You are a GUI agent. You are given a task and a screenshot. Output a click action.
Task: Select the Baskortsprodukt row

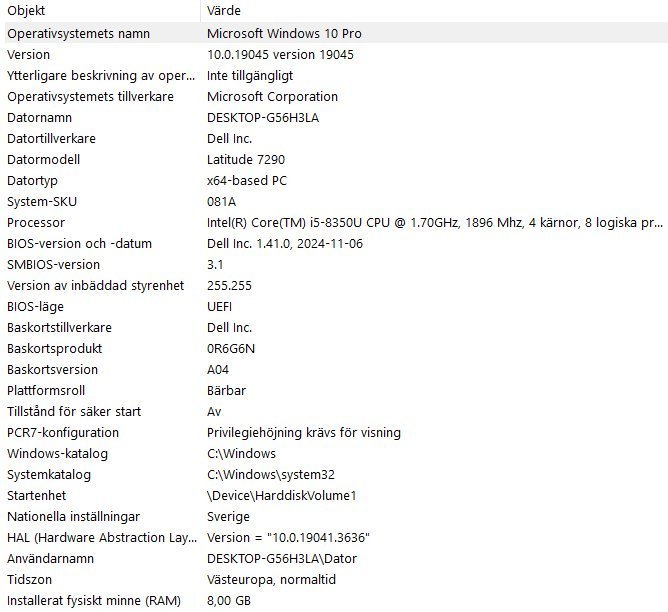[x=55, y=348]
